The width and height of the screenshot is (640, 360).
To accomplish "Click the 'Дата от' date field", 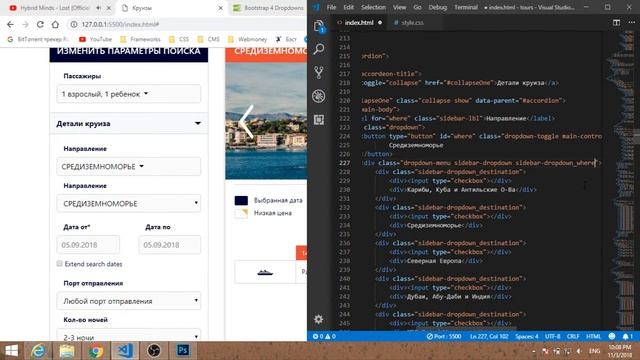I will point(88,245).
